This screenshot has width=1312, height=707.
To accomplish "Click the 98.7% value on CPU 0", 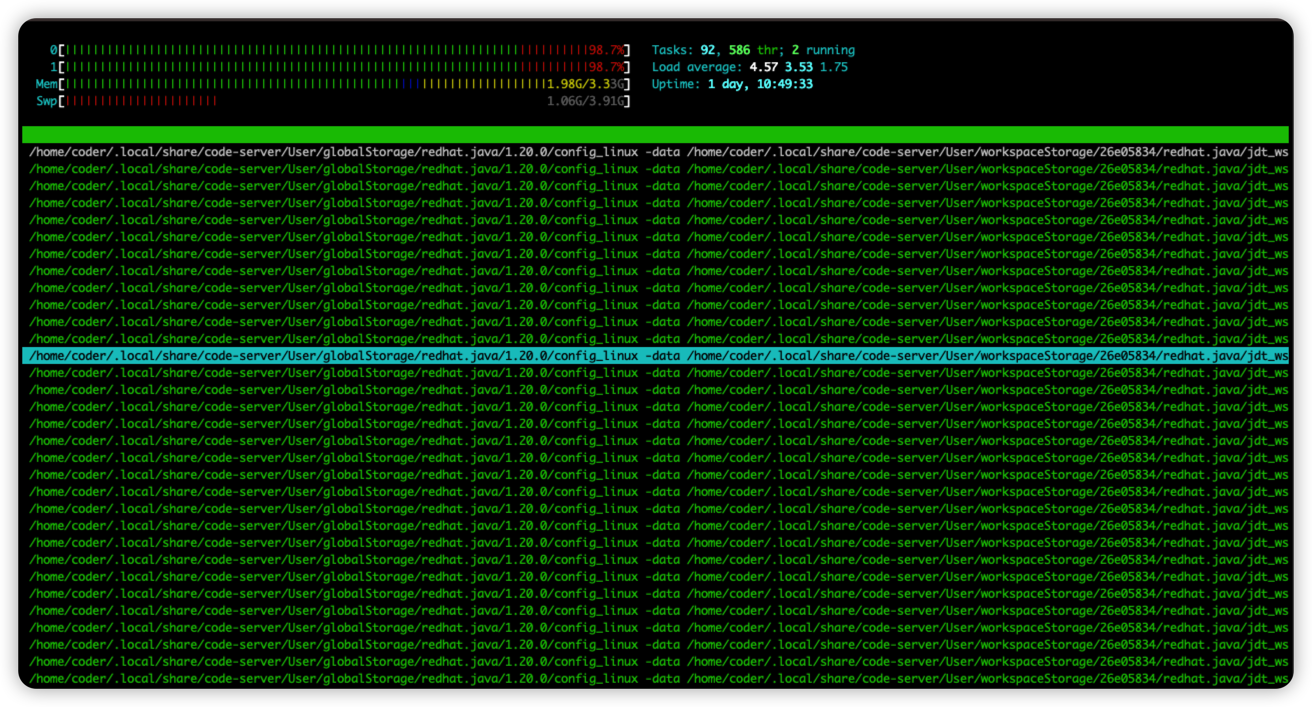I will pos(606,50).
